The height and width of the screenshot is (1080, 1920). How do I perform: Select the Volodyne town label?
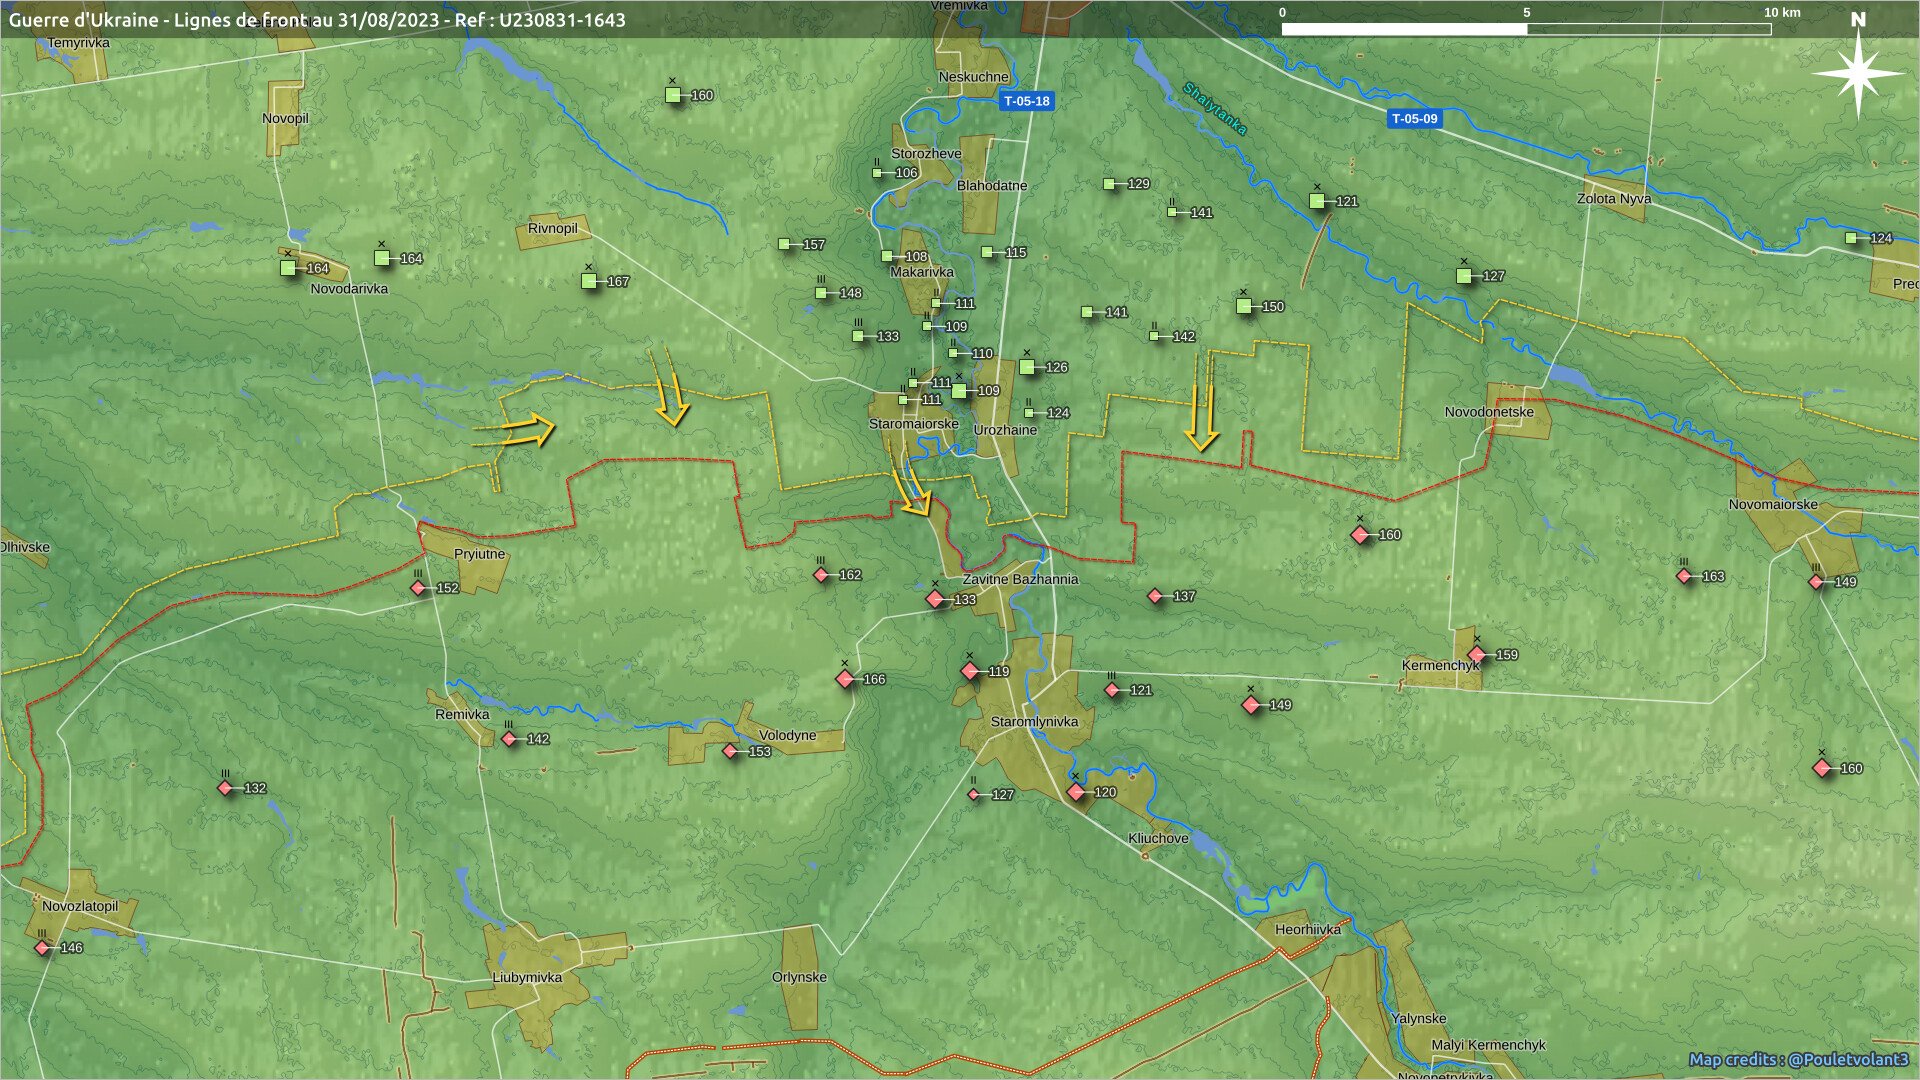click(788, 735)
